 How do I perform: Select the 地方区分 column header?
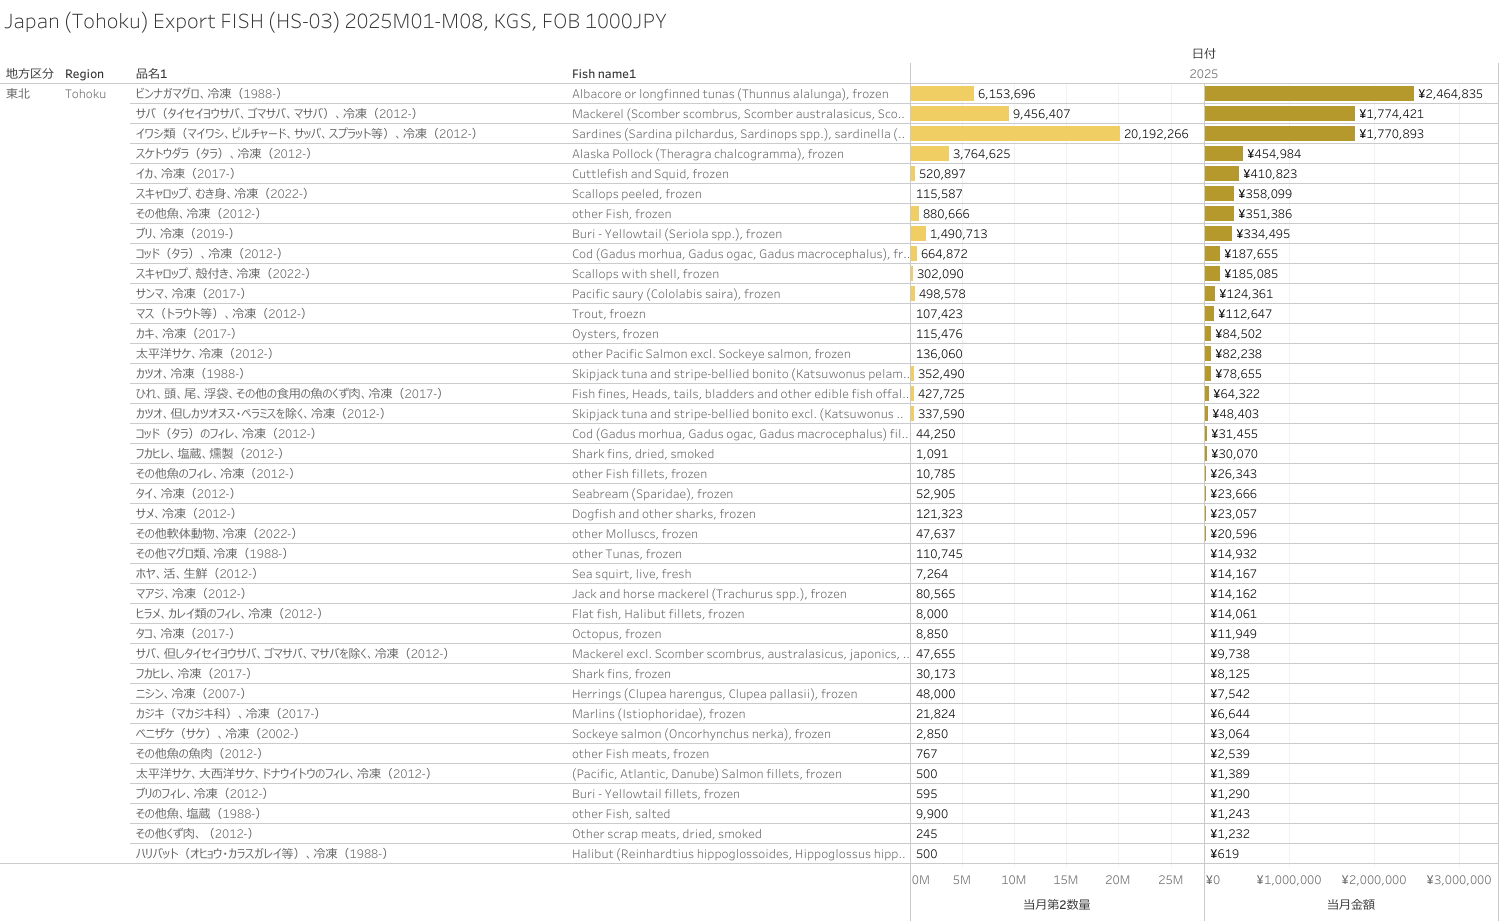[x=30, y=74]
